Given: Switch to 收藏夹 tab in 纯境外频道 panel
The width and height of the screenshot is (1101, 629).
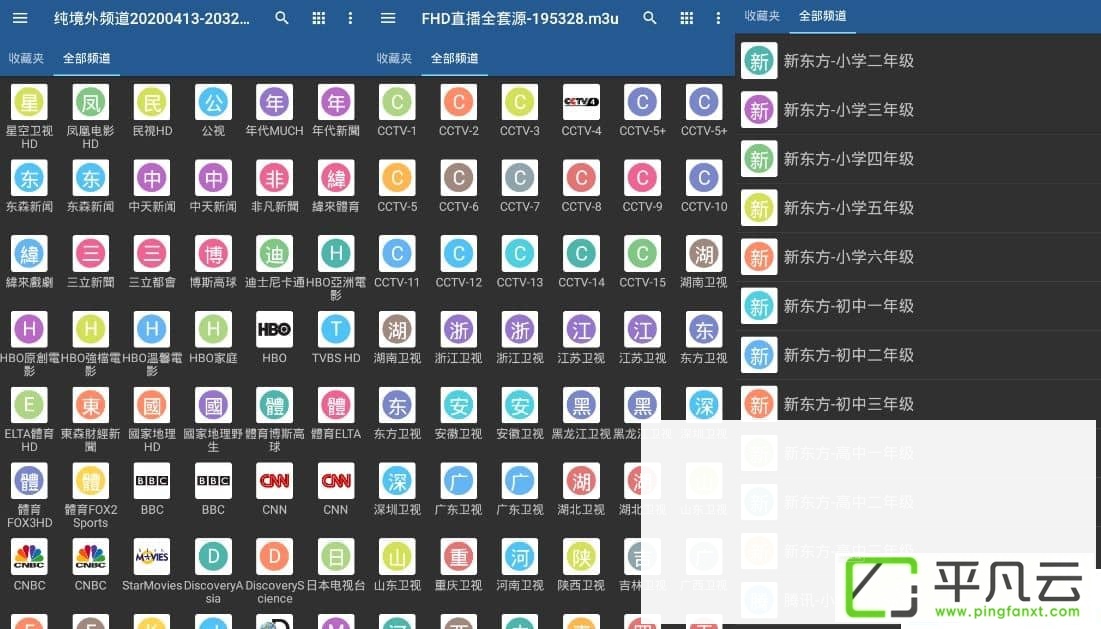Looking at the screenshot, I should pos(26,58).
